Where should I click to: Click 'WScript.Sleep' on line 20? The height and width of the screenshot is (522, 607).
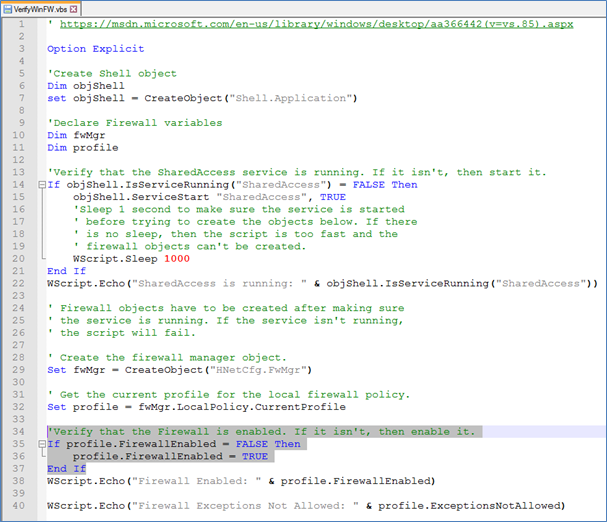point(115,259)
